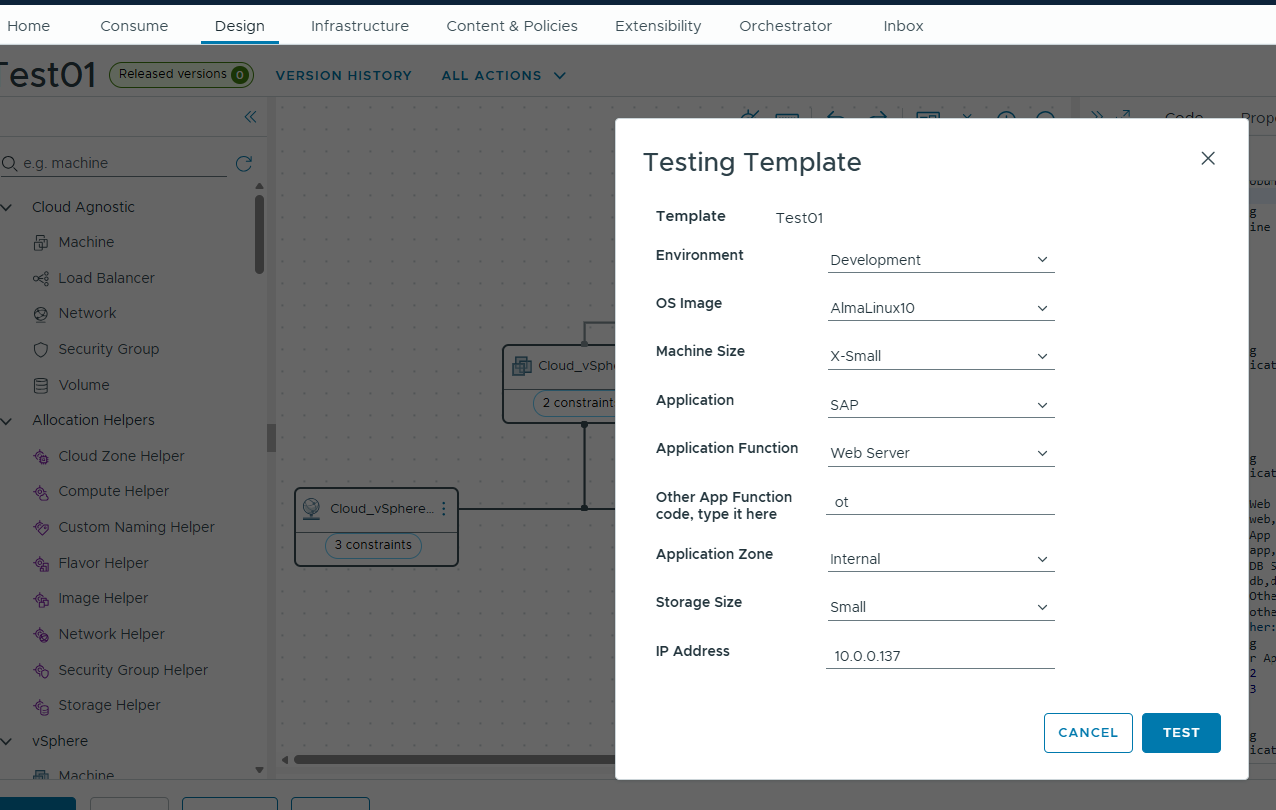Open the ALL ACTIONS menu
Image resolution: width=1276 pixels, height=810 pixels.
(x=503, y=75)
